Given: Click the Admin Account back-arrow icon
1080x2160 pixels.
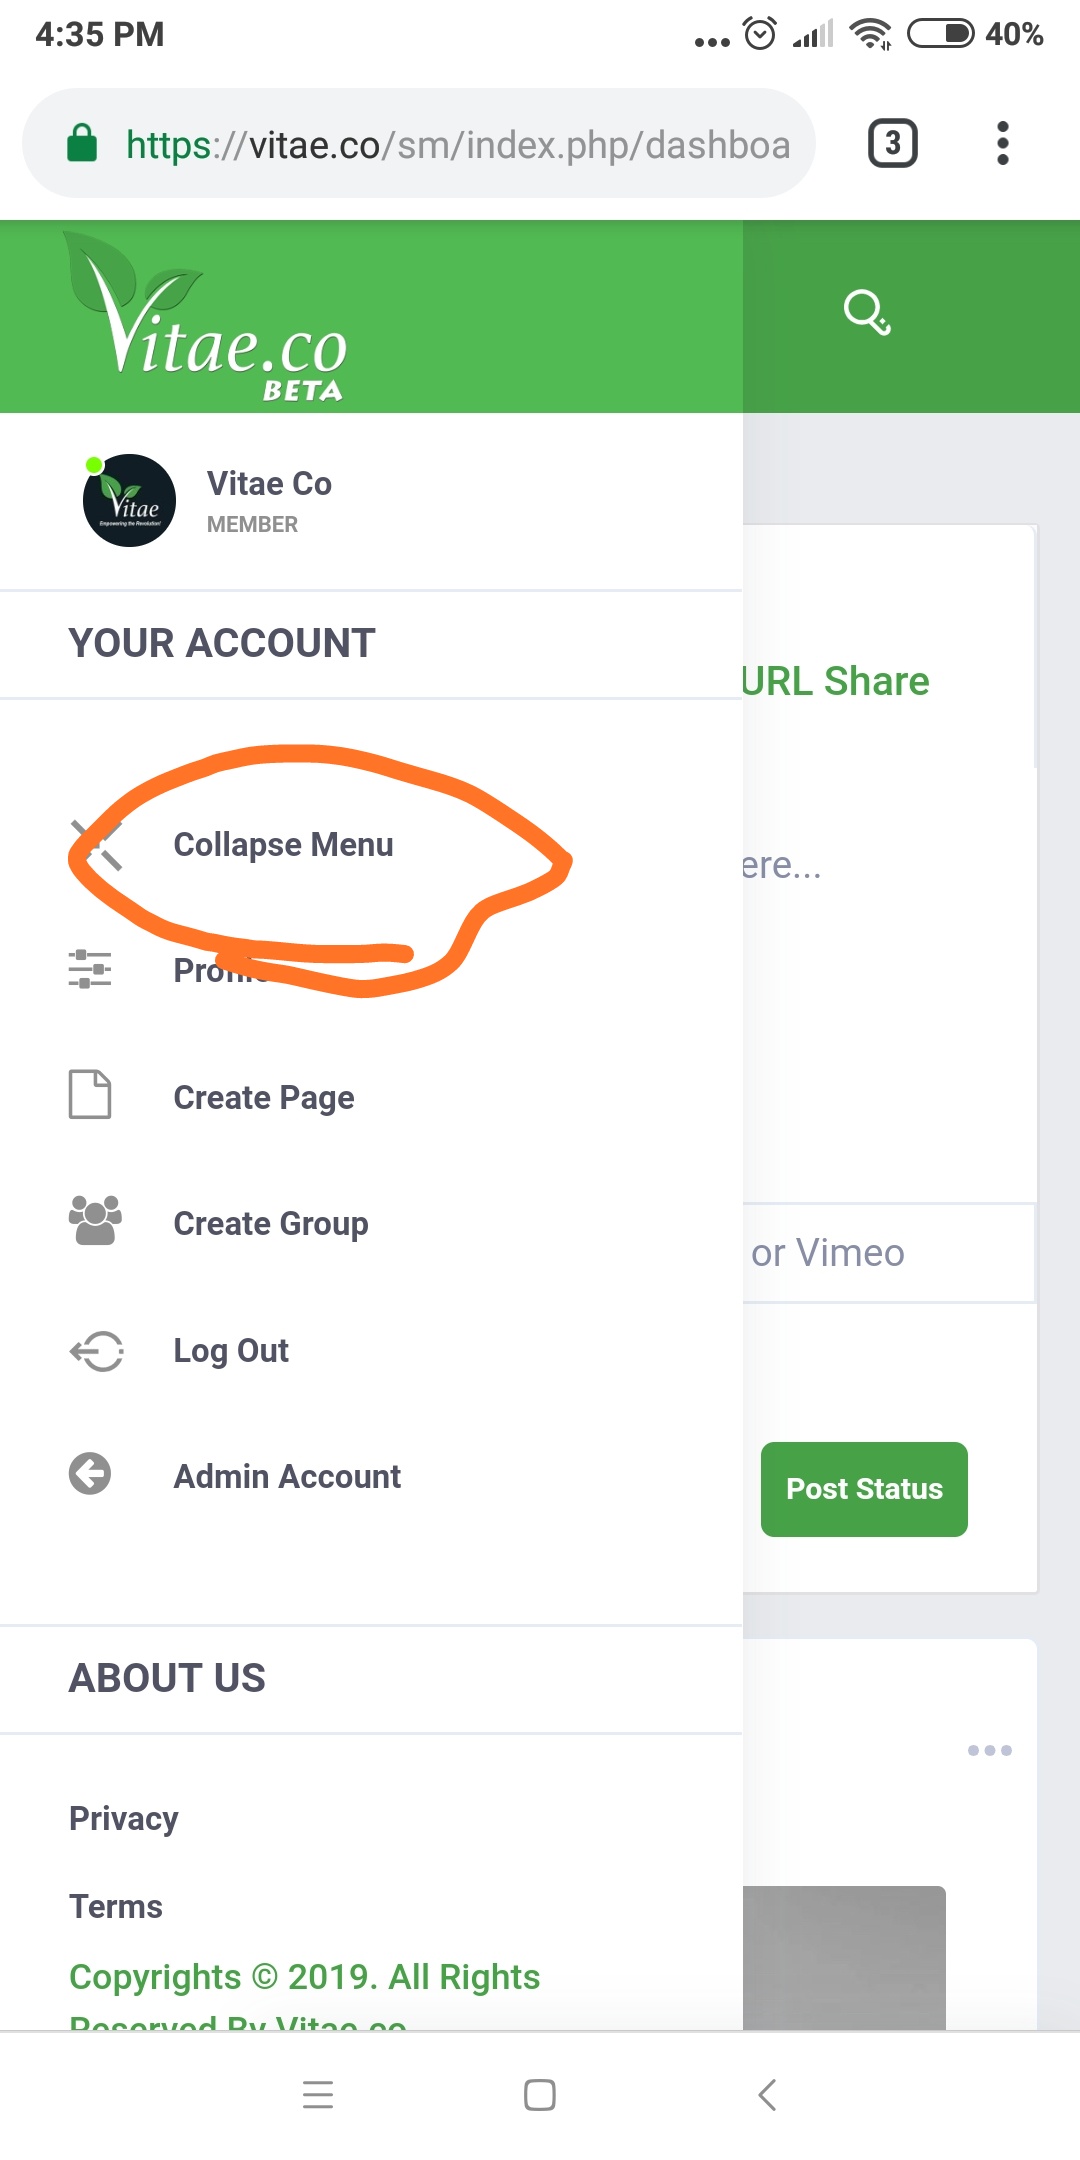Looking at the screenshot, I should tap(90, 1474).
